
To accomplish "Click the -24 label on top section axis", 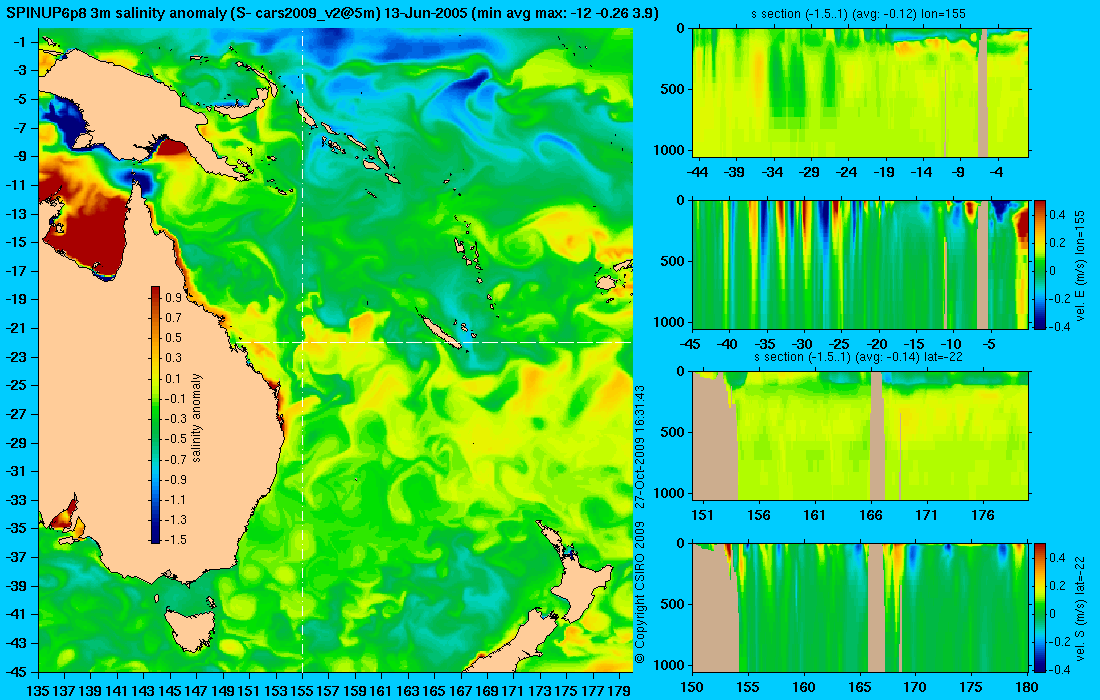I will pyautogui.click(x=846, y=172).
